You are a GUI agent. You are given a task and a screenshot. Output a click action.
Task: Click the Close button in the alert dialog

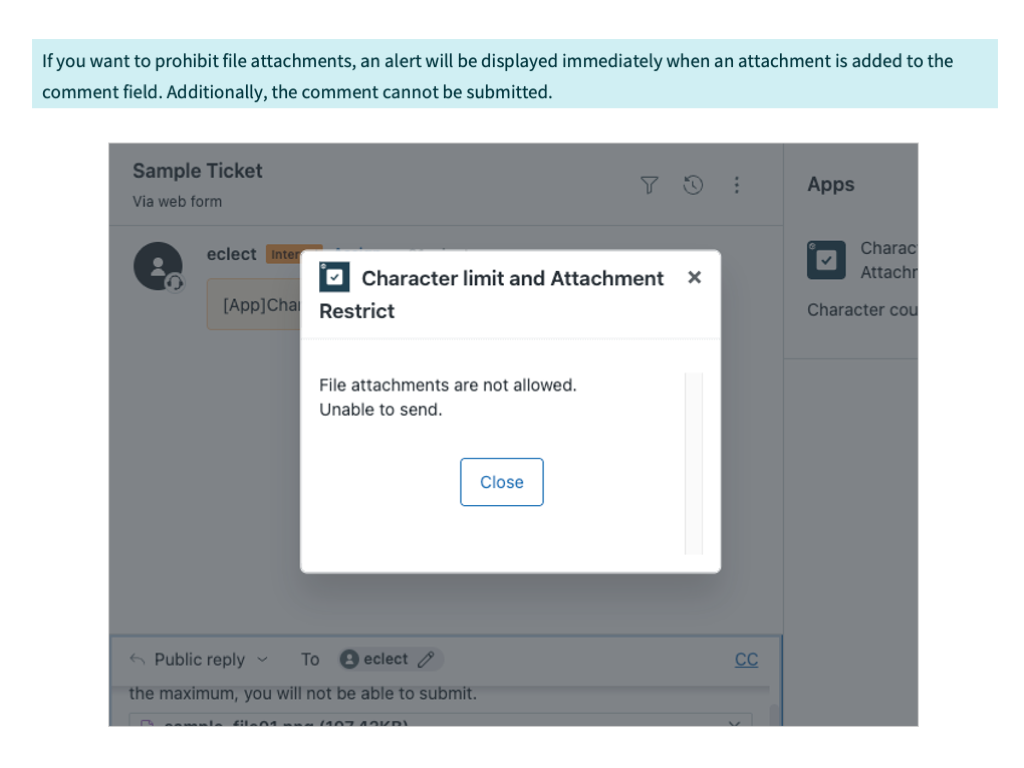501,481
